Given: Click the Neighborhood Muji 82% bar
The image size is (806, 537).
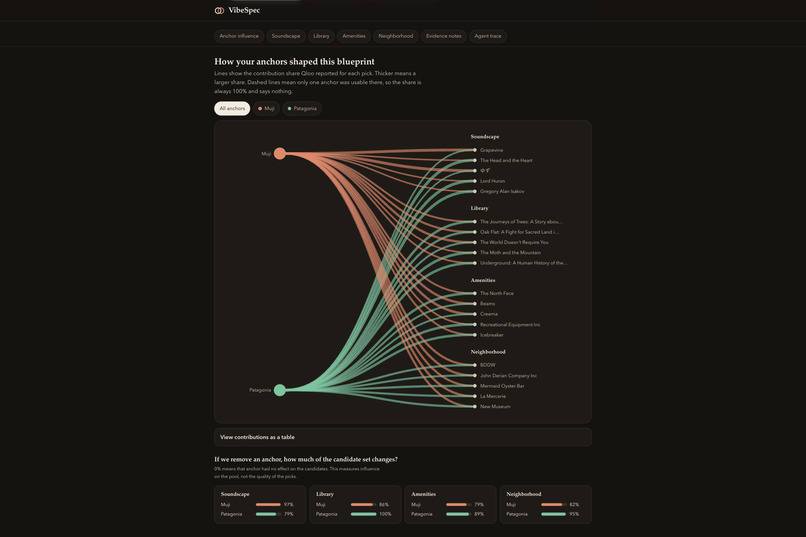Looking at the screenshot, I should point(554,505).
